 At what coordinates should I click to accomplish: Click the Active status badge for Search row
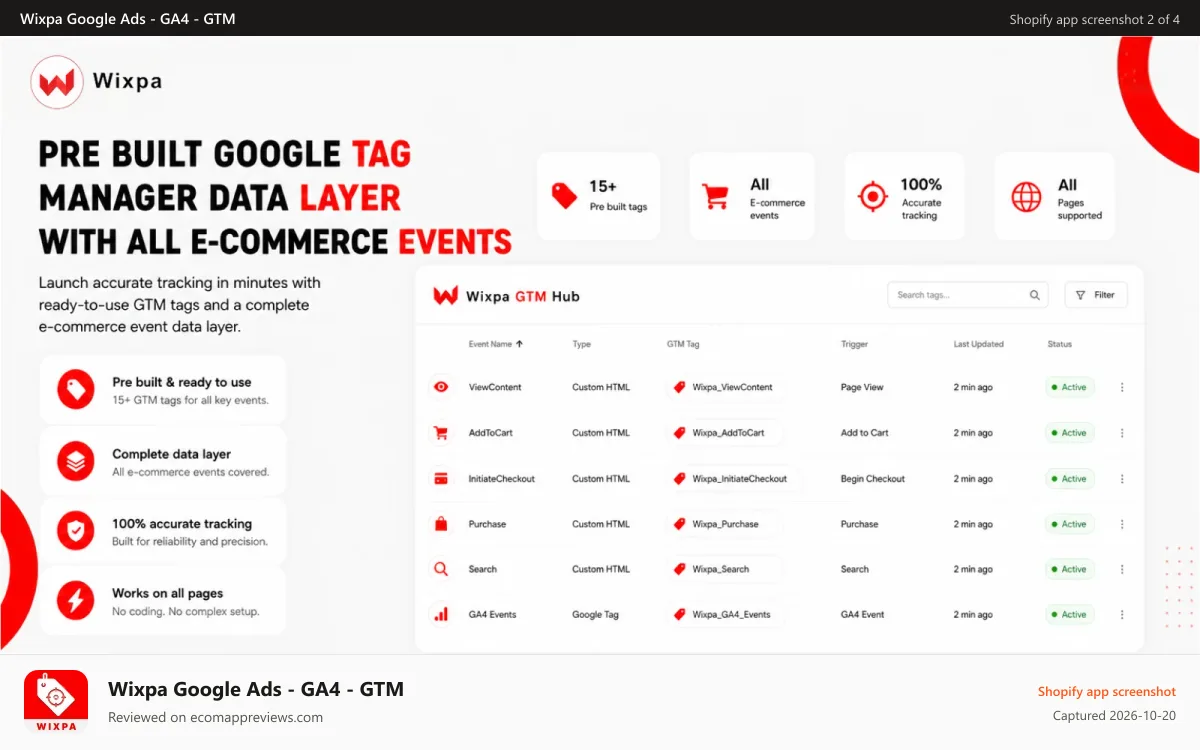click(x=1070, y=569)
